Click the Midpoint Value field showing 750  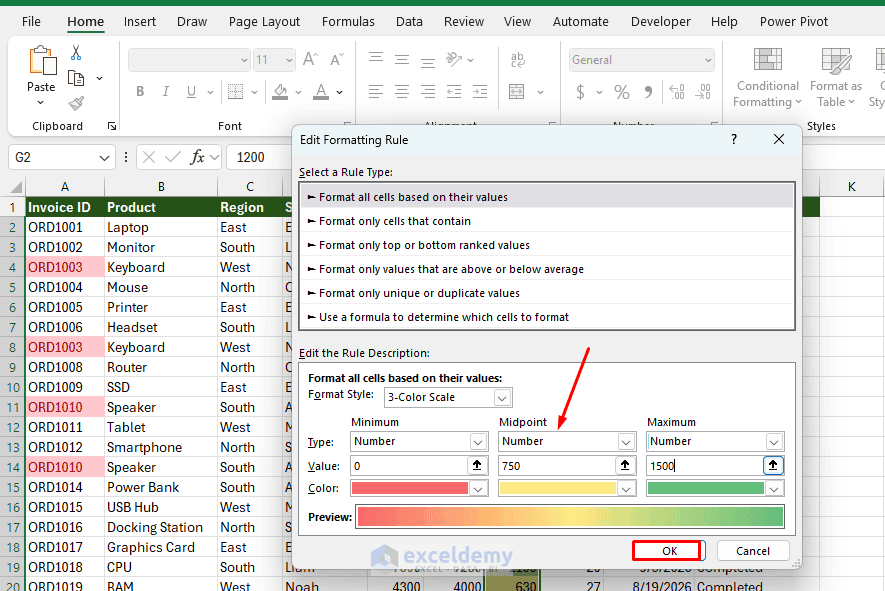pos(557,466)
